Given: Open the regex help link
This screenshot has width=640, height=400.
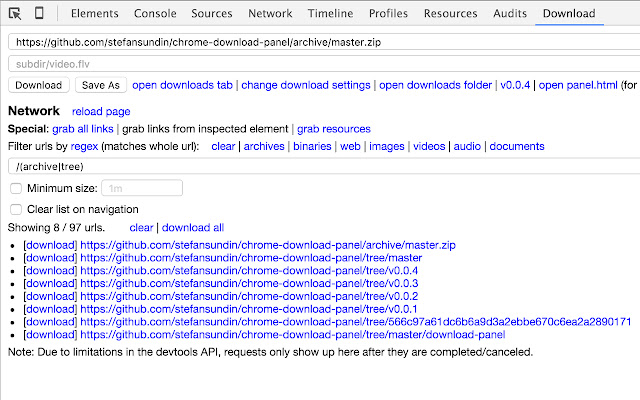Looking at the screenshot, I should [x=84, y=147].
